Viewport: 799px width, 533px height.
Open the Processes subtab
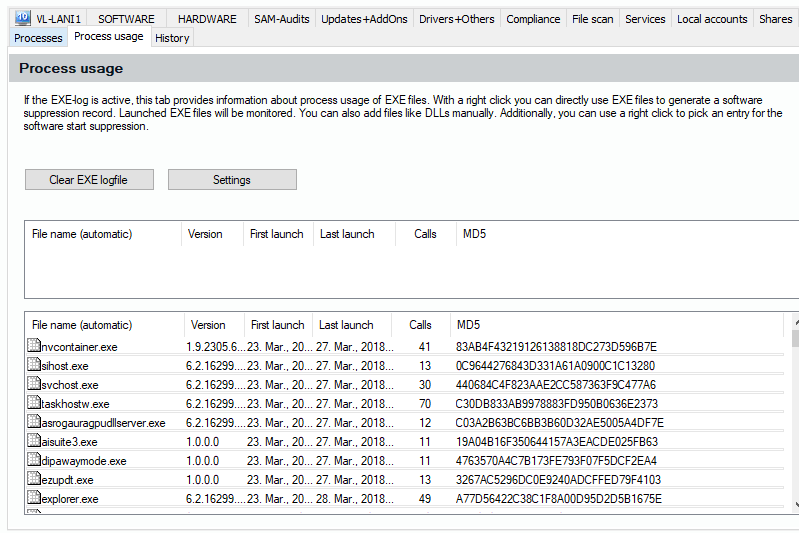[38, 38]
